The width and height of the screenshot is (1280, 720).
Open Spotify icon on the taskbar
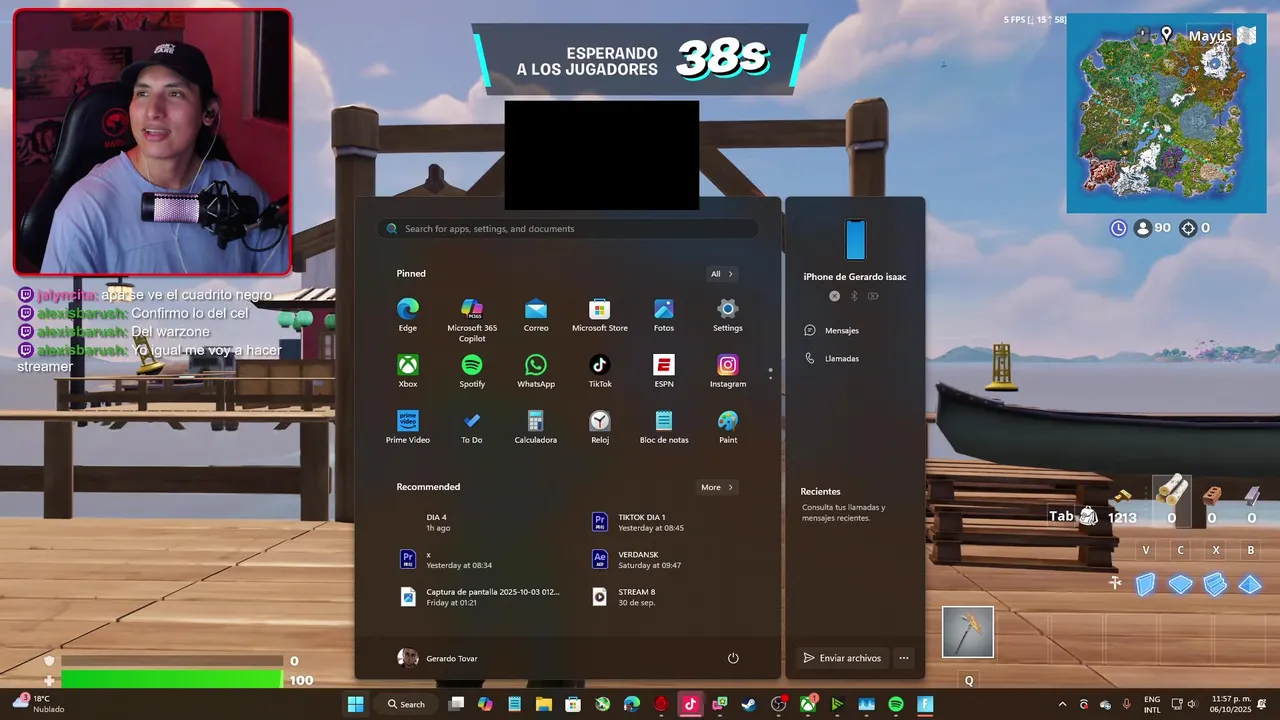coord(896,704)
